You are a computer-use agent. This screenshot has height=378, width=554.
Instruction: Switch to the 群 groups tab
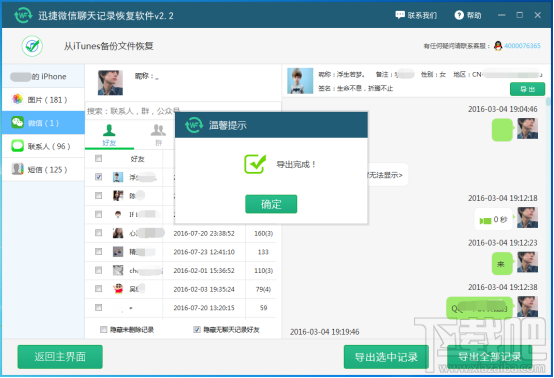point(158,135)
